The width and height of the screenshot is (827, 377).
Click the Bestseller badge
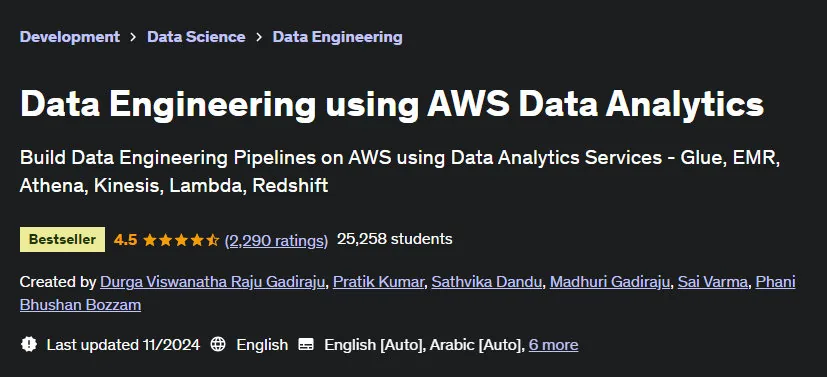click(62, 239)
